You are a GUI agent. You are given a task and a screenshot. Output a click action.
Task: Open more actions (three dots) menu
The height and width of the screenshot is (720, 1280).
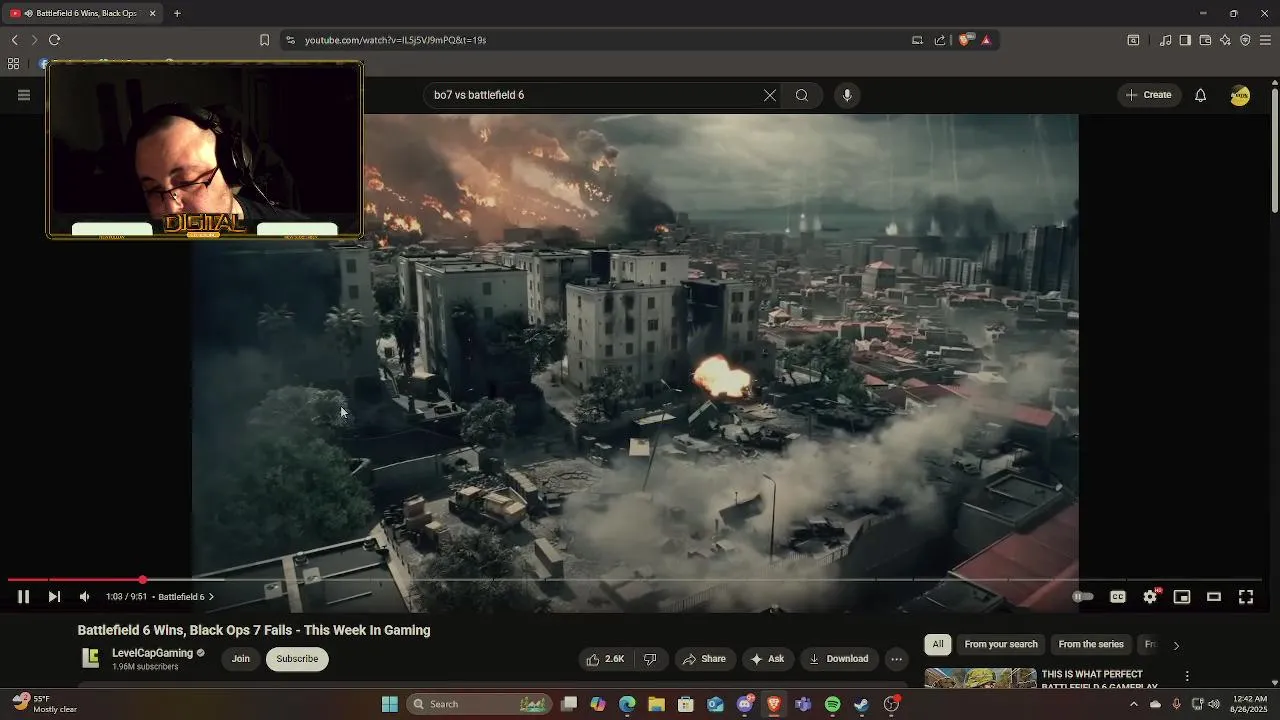coord(896,659)
